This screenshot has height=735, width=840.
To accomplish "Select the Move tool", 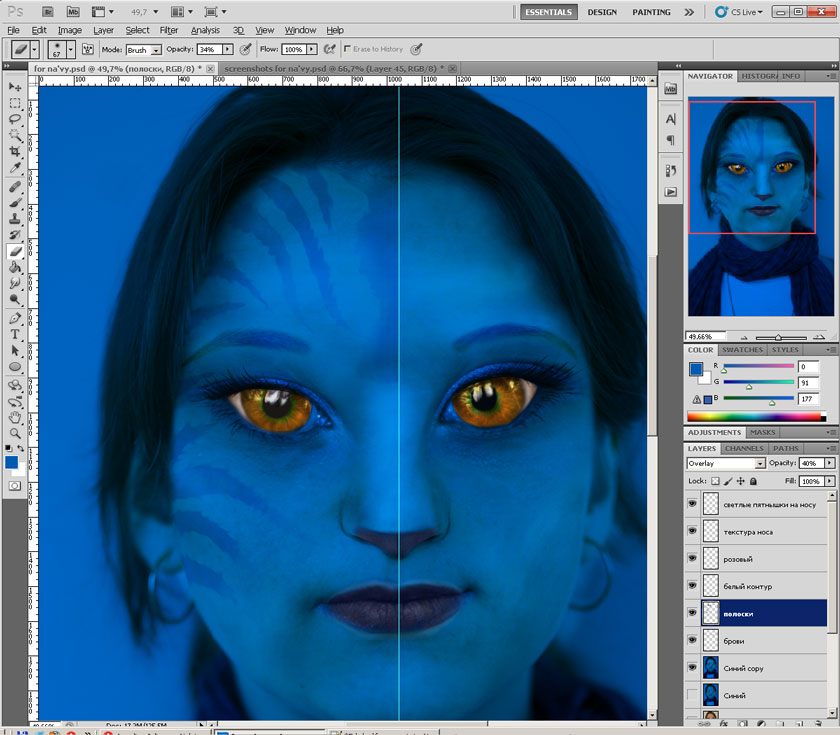I will [15, 87].
